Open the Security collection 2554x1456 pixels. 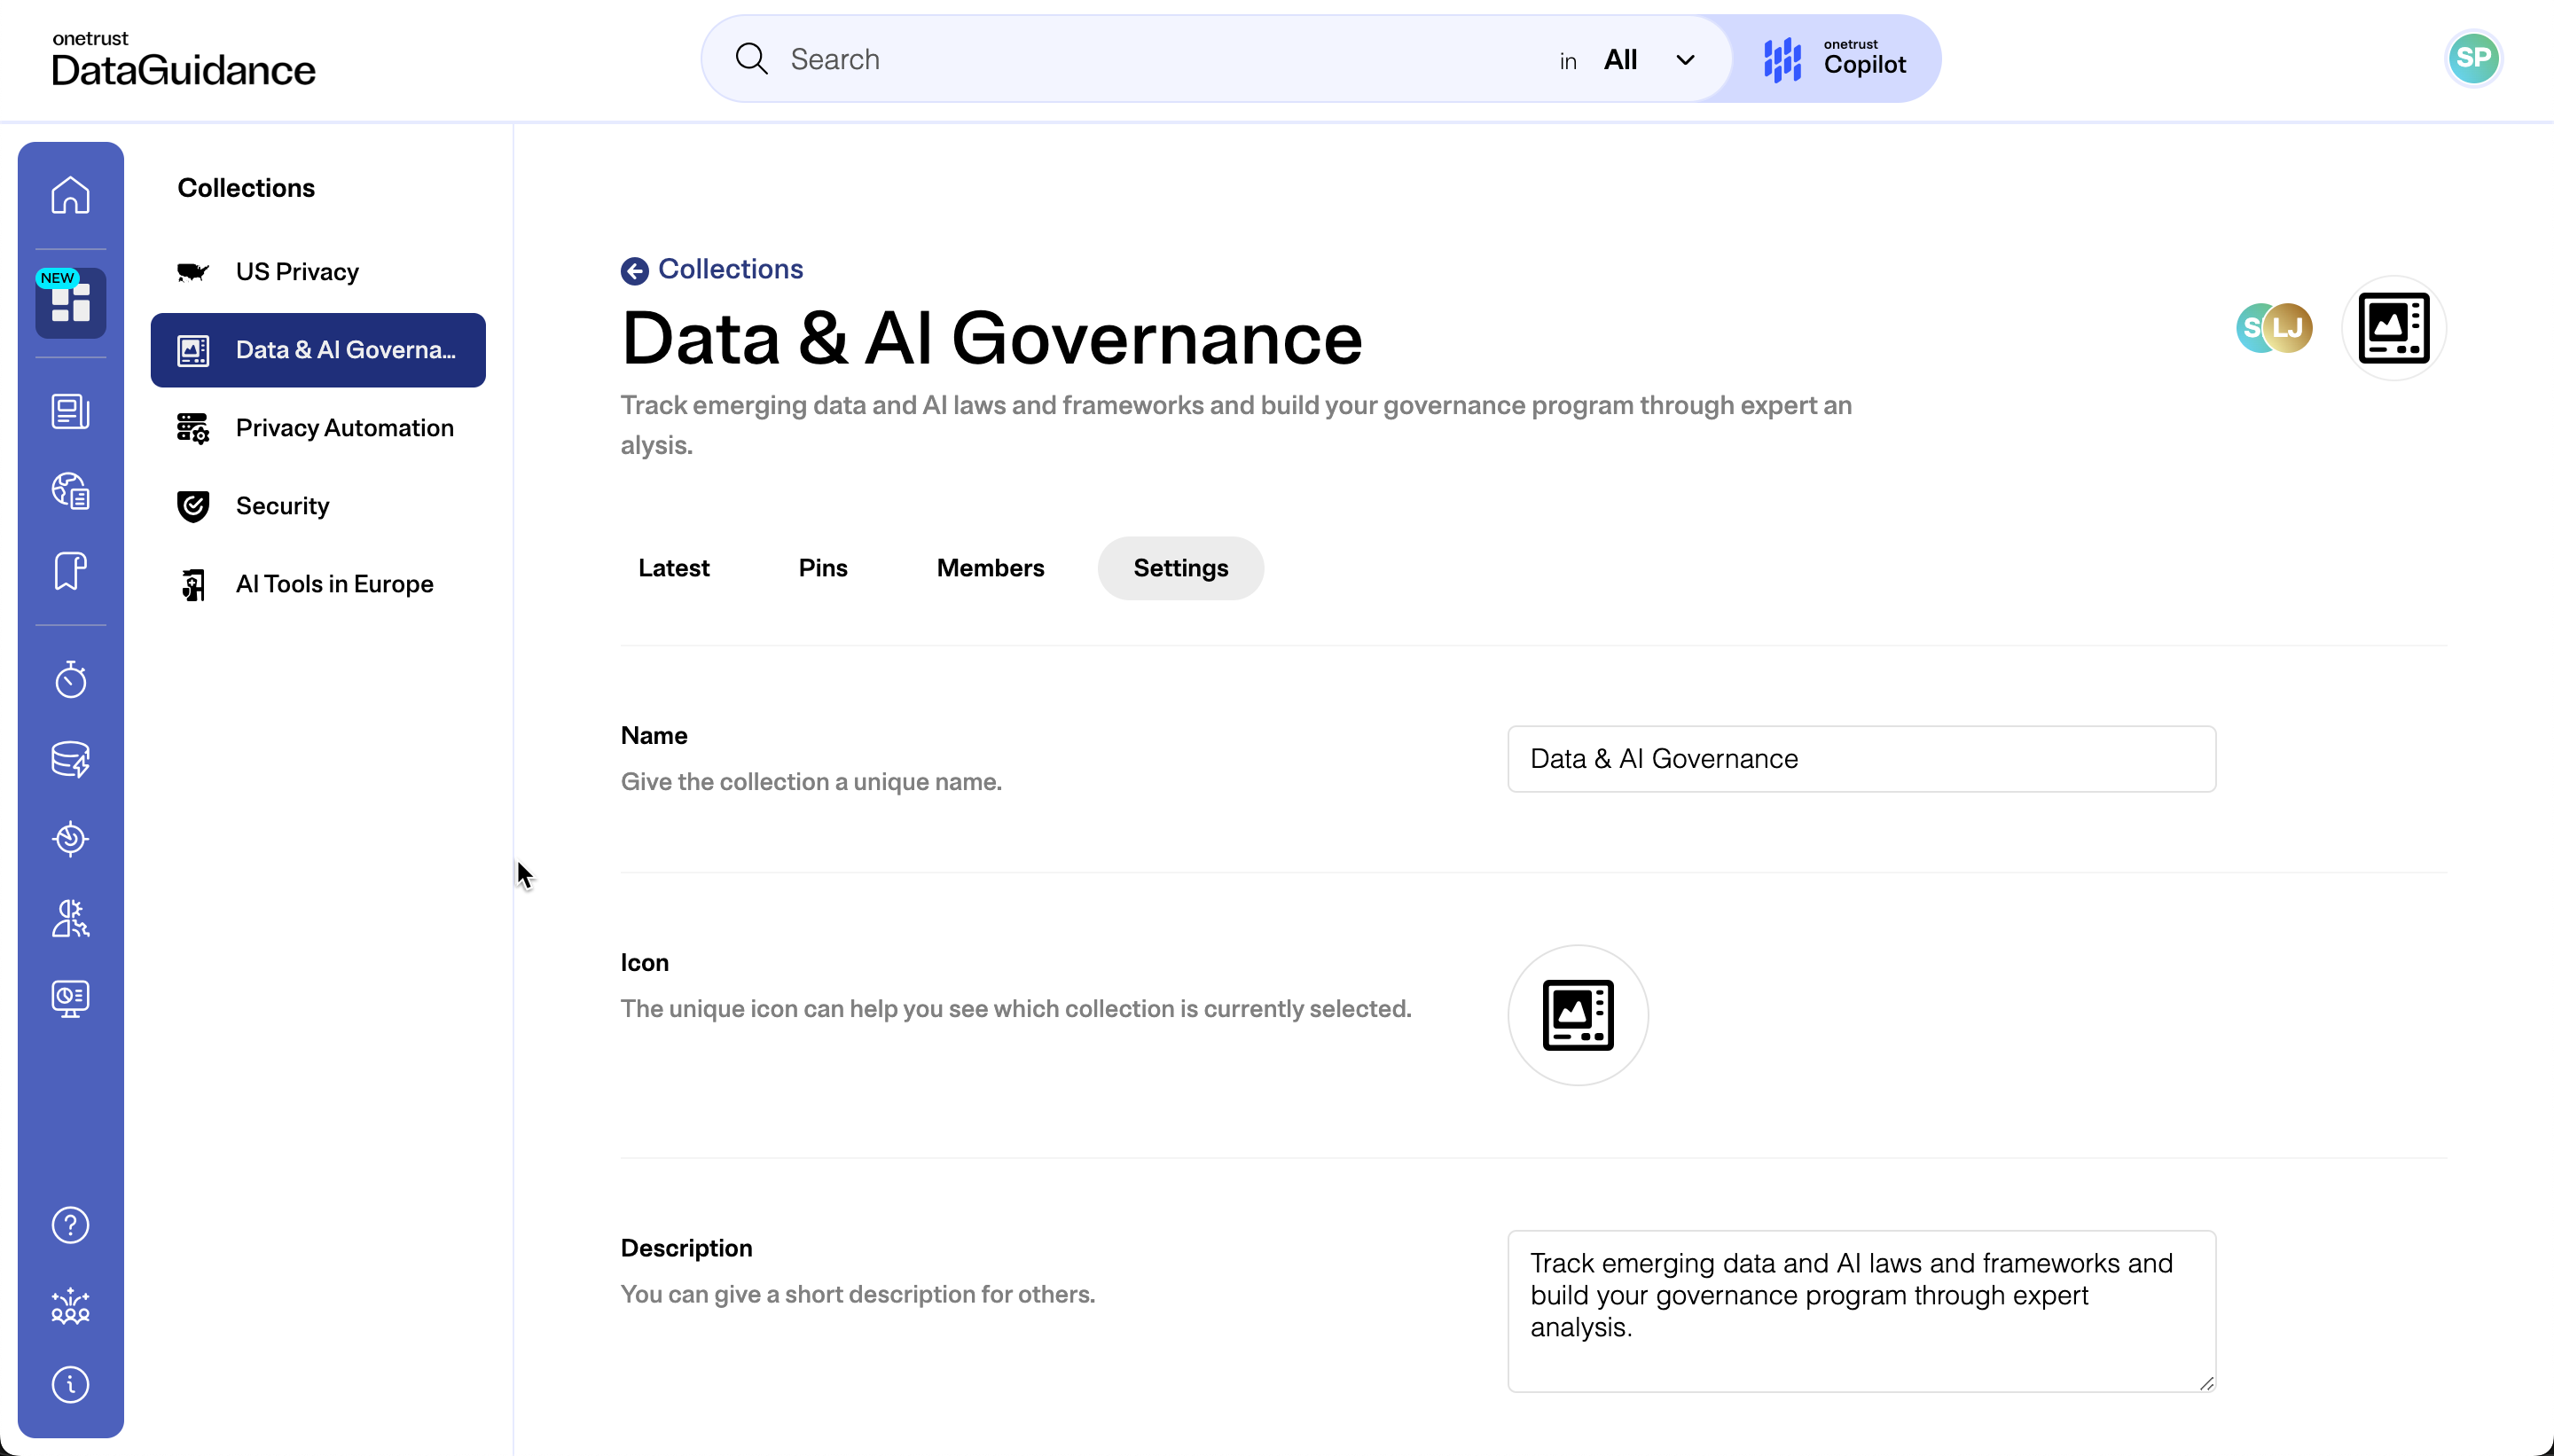point(282,506)
